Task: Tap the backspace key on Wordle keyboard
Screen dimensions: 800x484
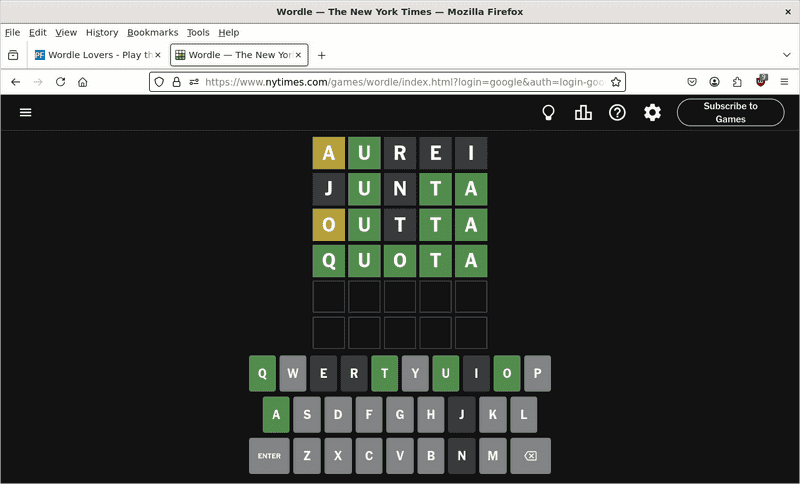Action: [531, 456]
